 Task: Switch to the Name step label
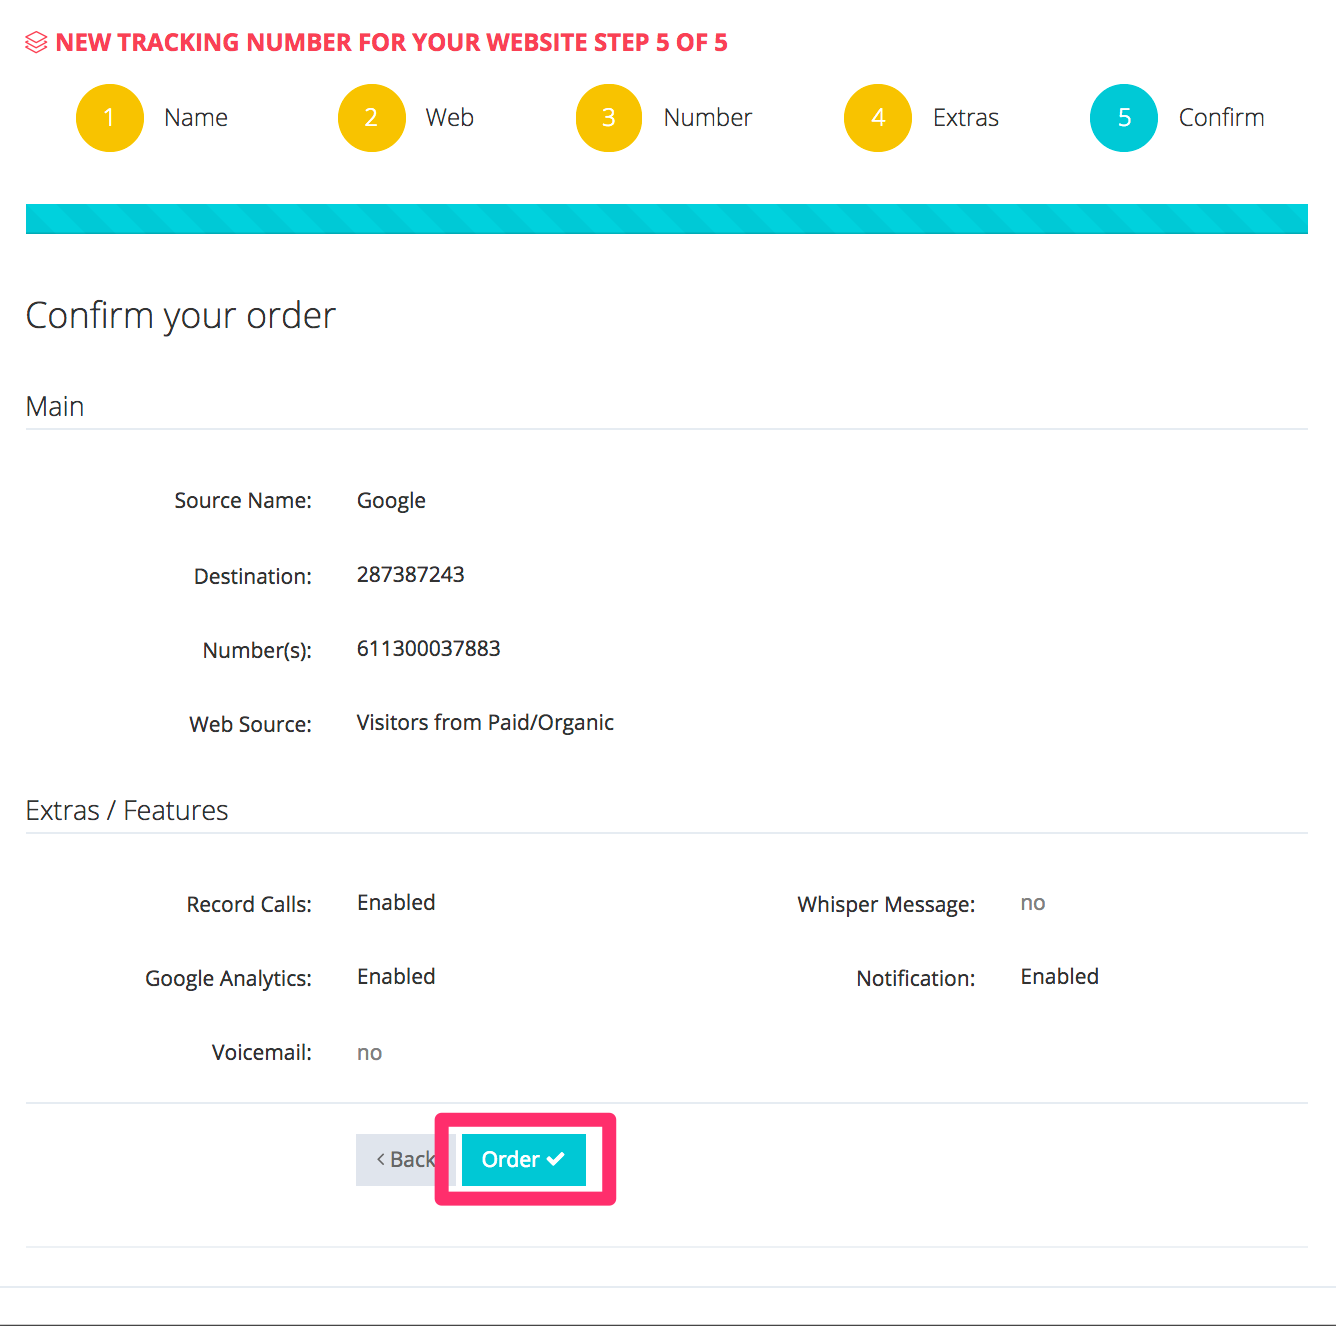click(x=196, y=118)
